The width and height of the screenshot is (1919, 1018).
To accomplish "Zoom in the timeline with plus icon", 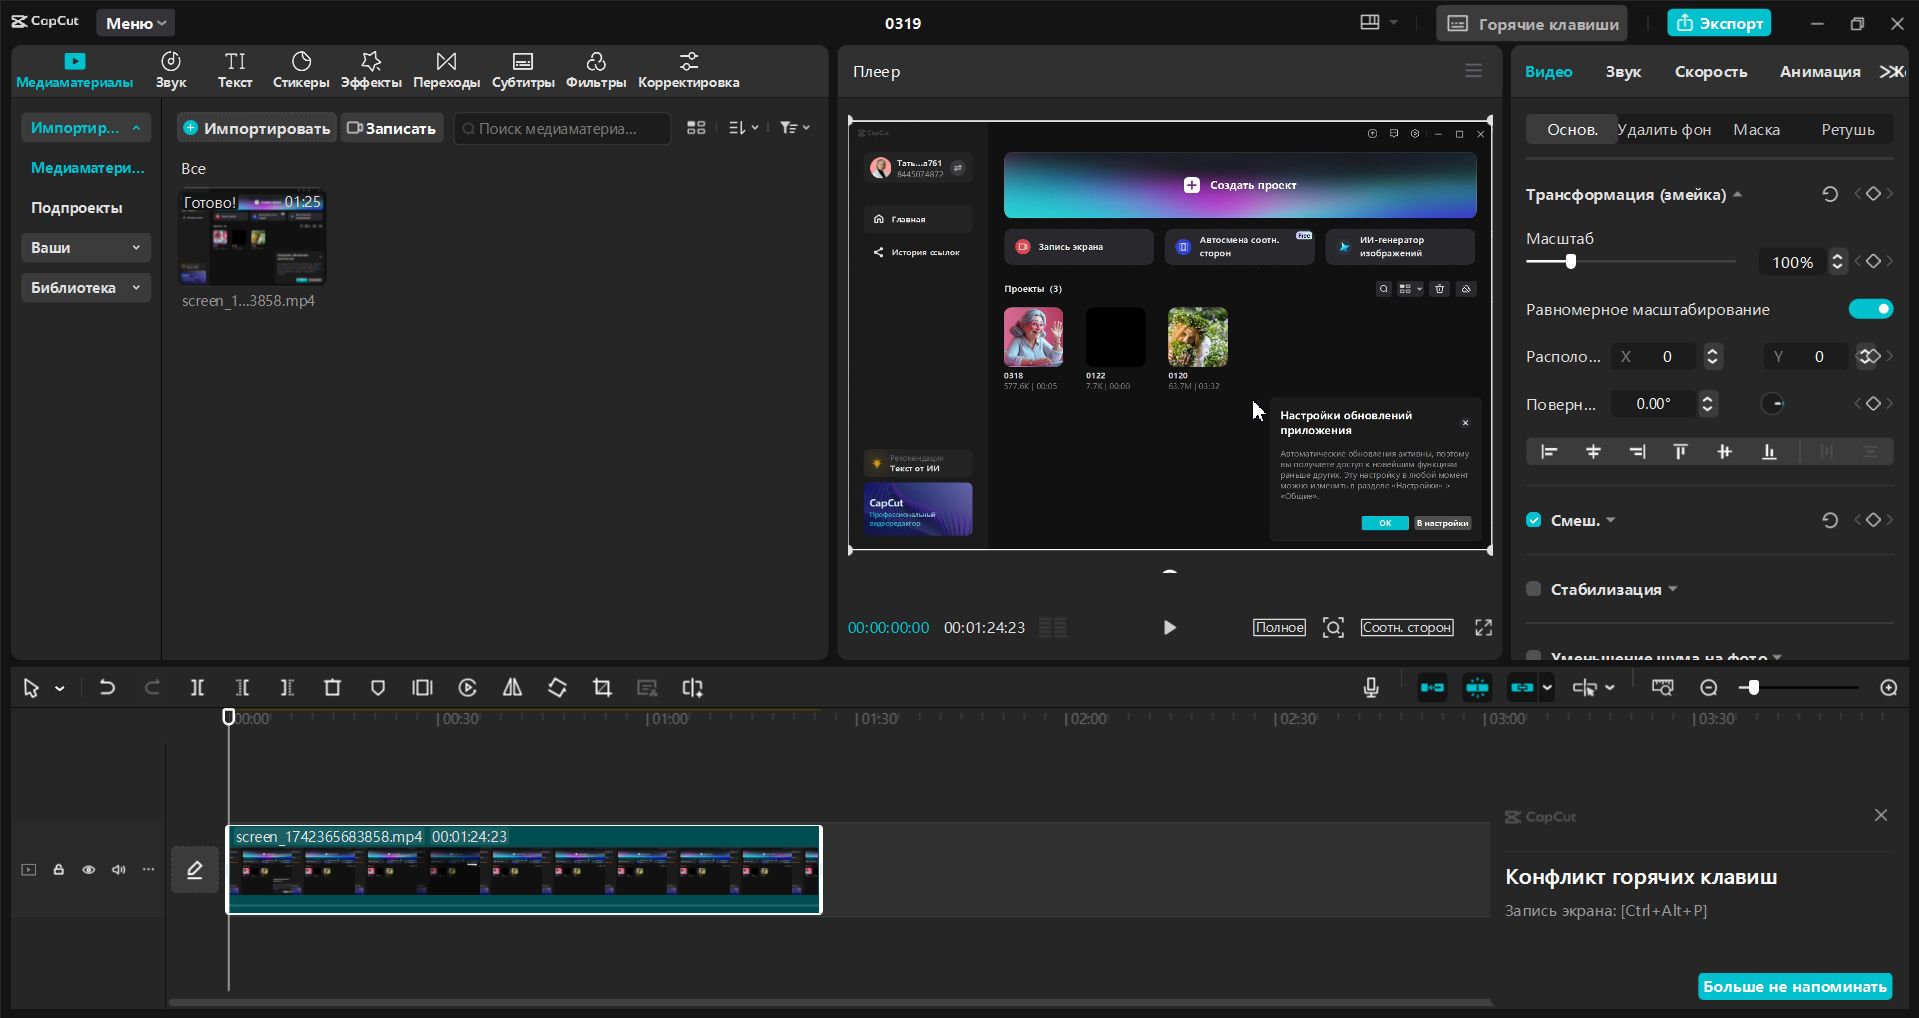I will click(1889, 688).
